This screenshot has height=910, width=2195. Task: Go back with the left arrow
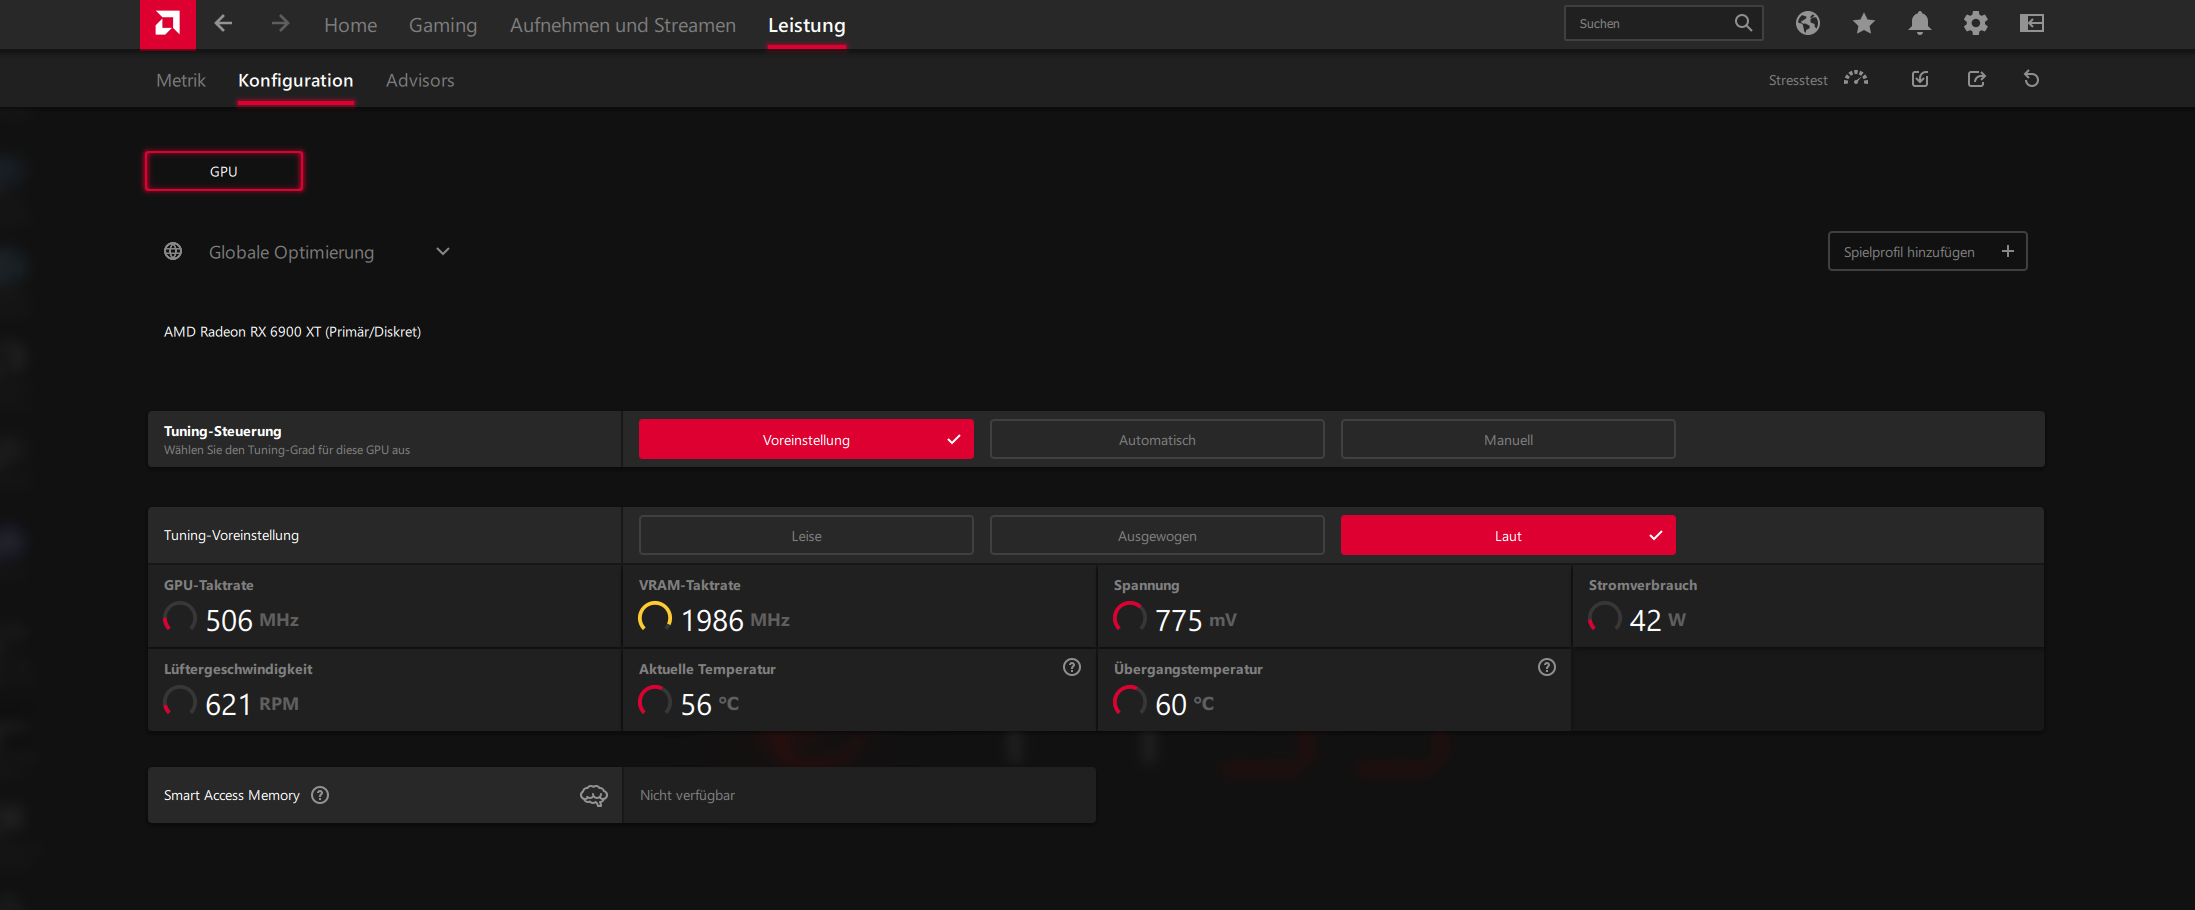click(x=223, y=23)
